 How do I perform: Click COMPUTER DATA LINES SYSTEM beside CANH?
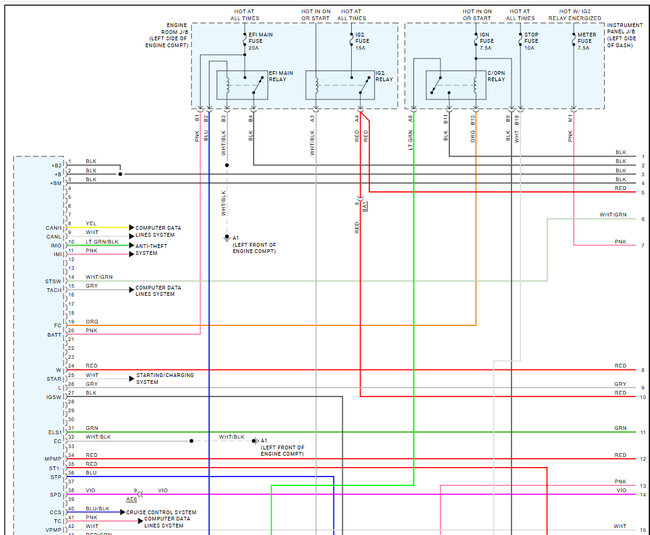tap(158, 231)
